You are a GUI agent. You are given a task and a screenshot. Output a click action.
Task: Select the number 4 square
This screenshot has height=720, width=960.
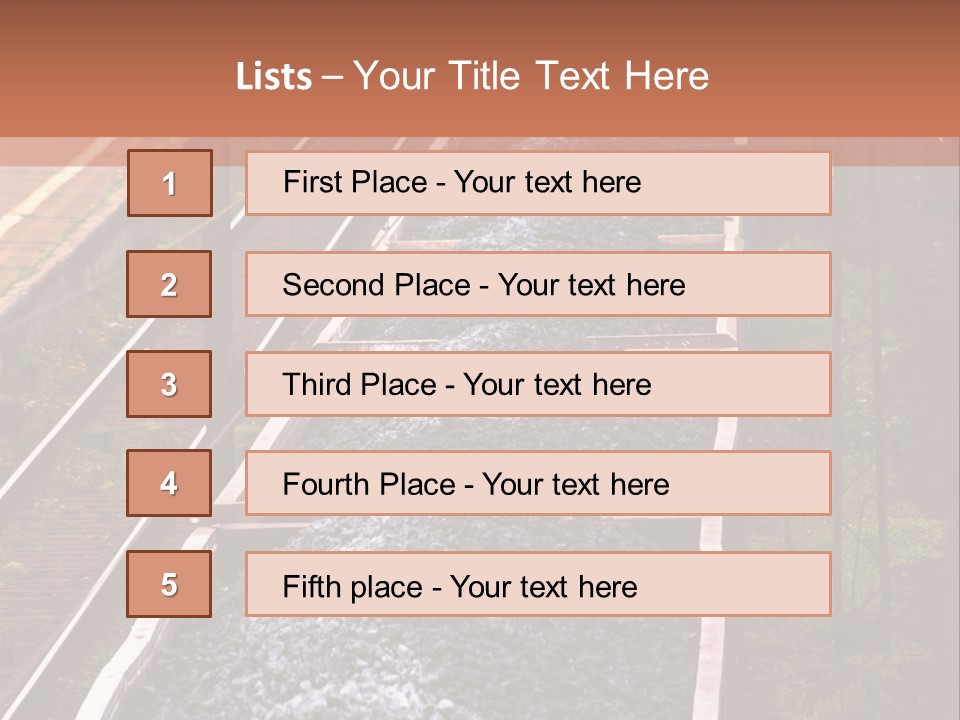point(170,484)
